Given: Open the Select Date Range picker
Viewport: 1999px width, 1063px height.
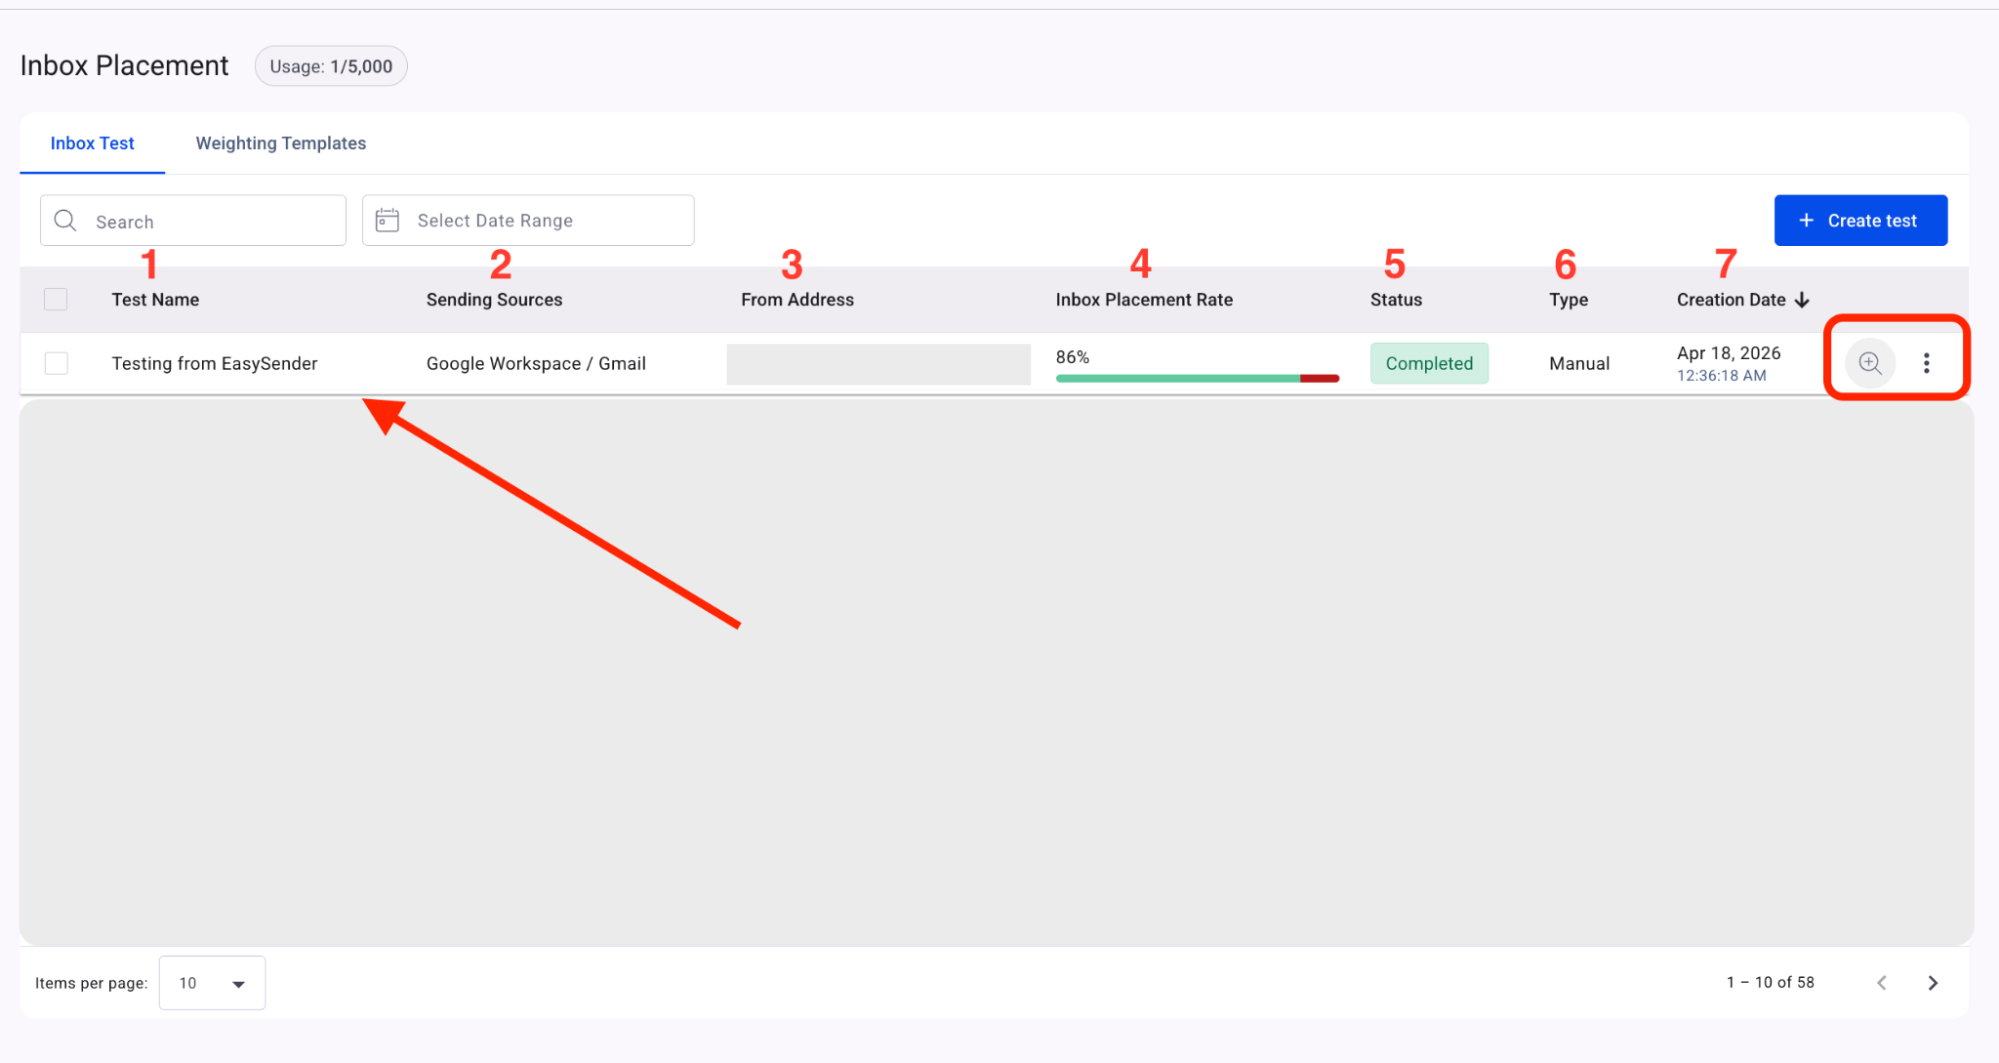Looking at the screenshot, I should 528,220.
